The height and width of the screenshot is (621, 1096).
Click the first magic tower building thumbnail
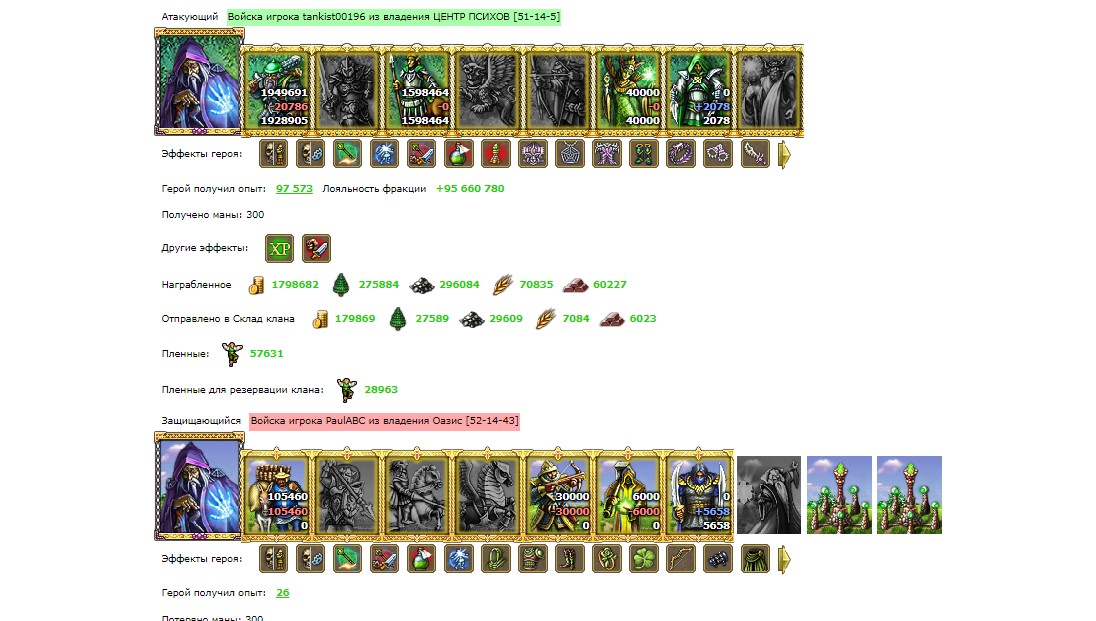coord(839,495)
